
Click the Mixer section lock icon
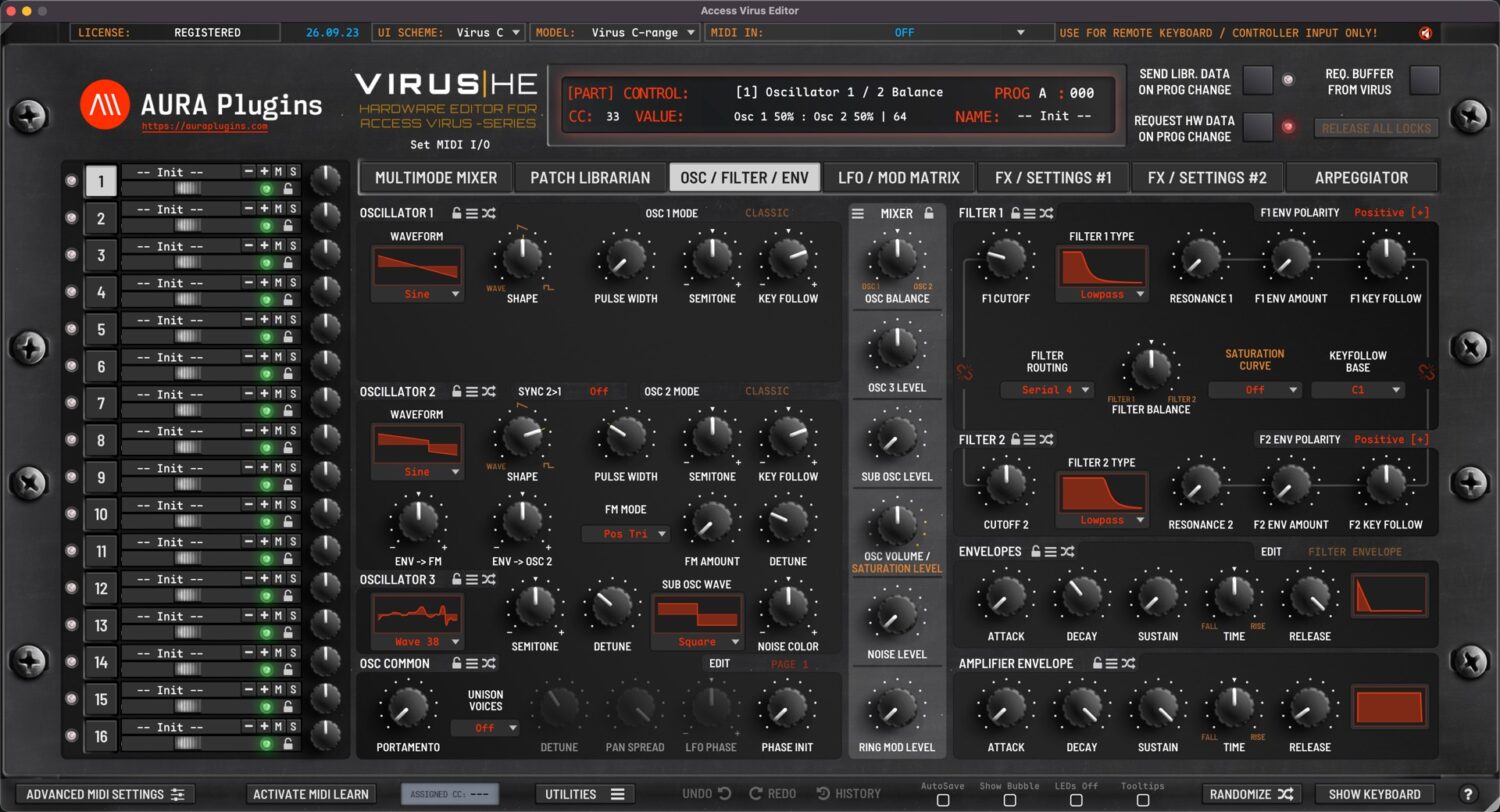[929, 213]
